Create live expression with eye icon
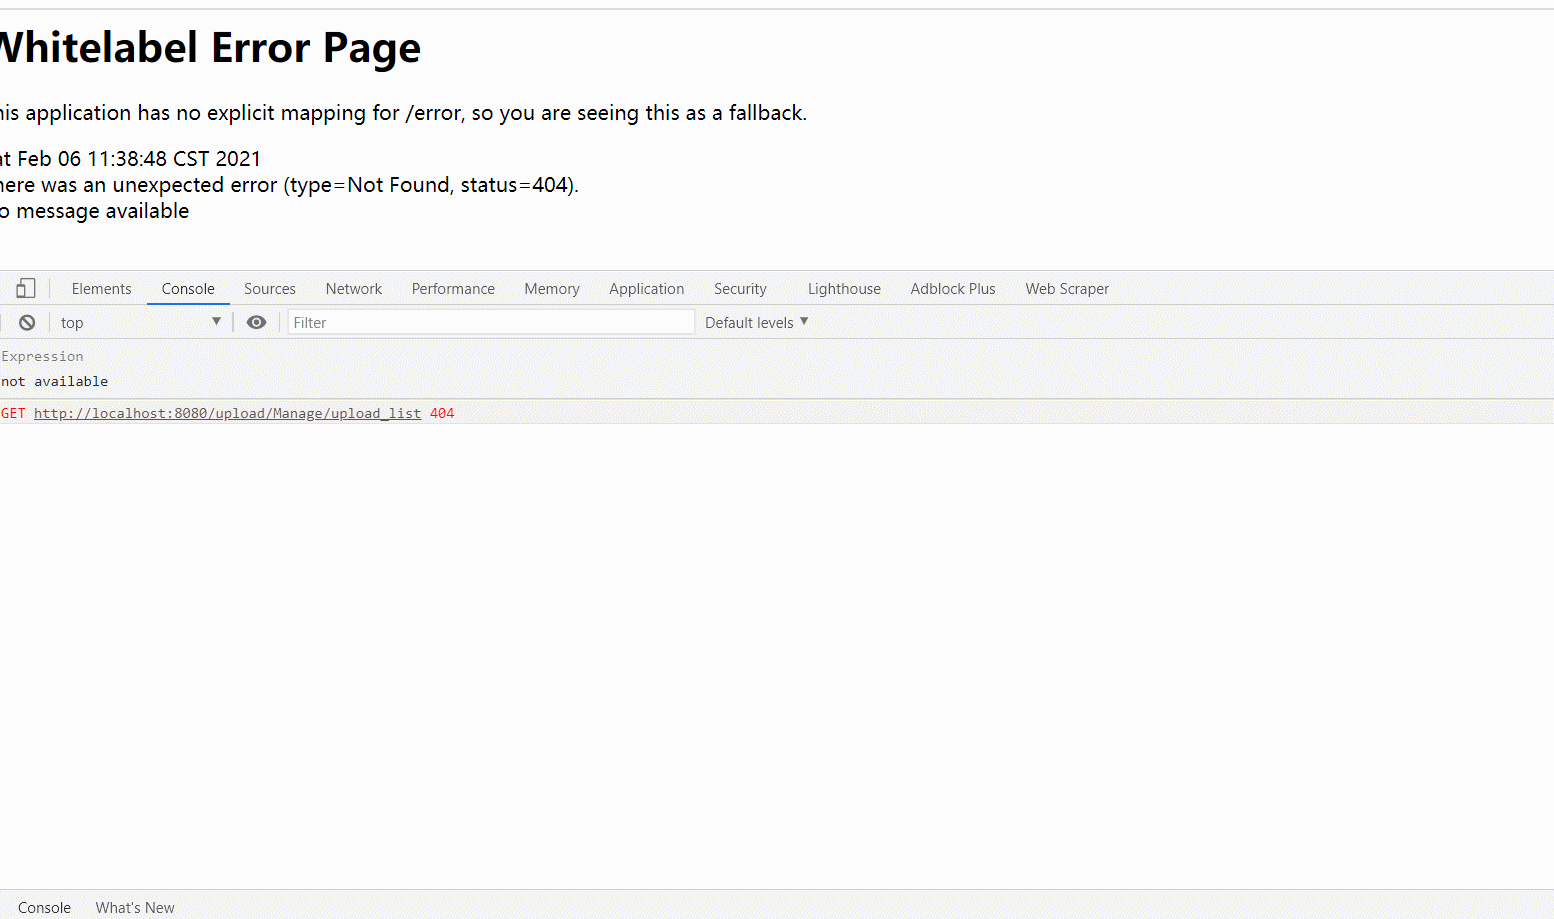This screenshot has width=1554, height=919. coord(256,322)
